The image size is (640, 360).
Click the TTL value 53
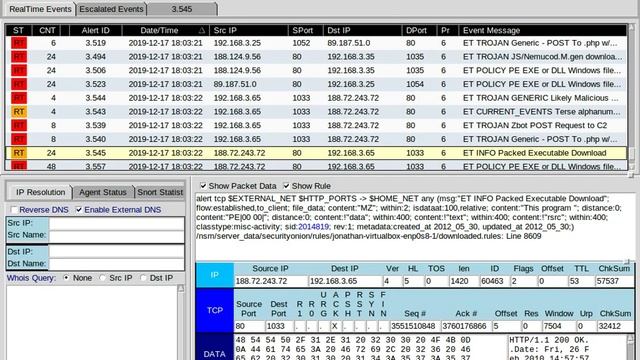click(581, 281)
